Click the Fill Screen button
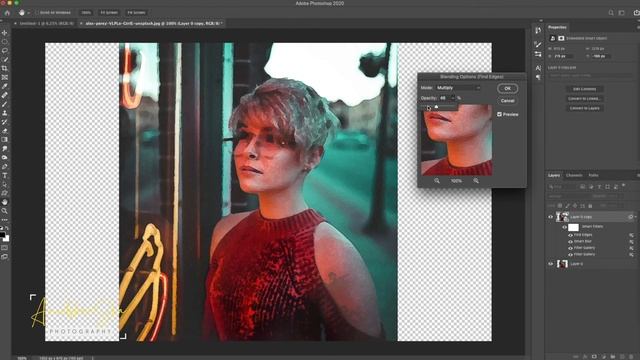The height and width of the screenshot is (360, 640). 136,13
